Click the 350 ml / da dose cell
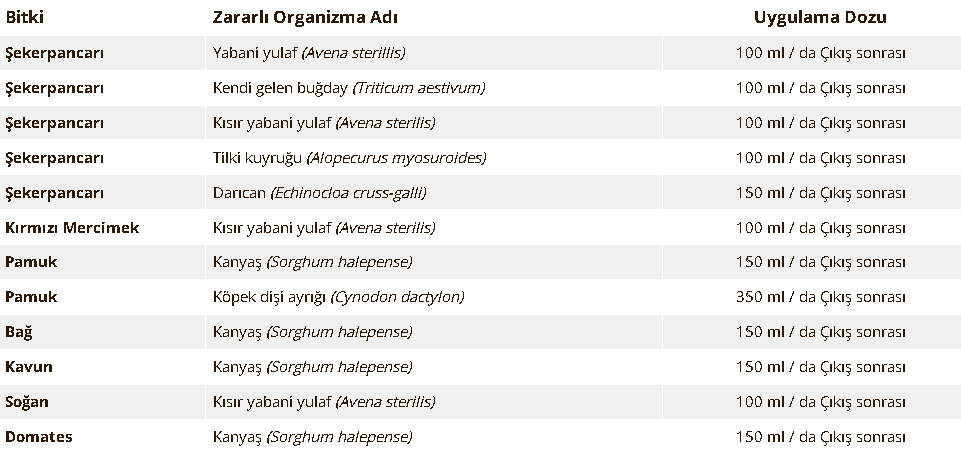Viewport: 961px width, 452px height. 820,297
